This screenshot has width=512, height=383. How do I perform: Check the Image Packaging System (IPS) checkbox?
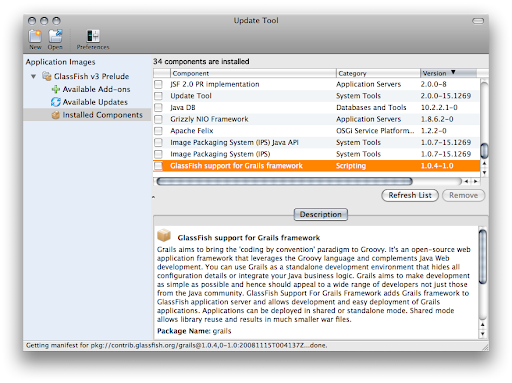pos(158,154)
